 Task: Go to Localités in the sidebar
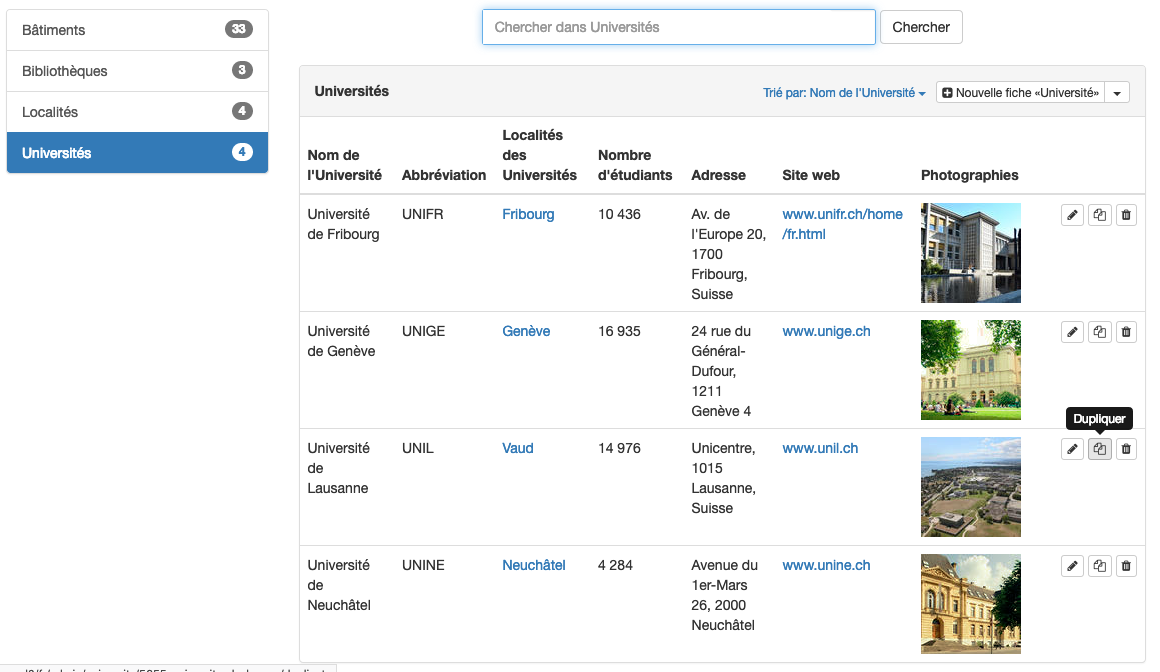tap(137, 112)
